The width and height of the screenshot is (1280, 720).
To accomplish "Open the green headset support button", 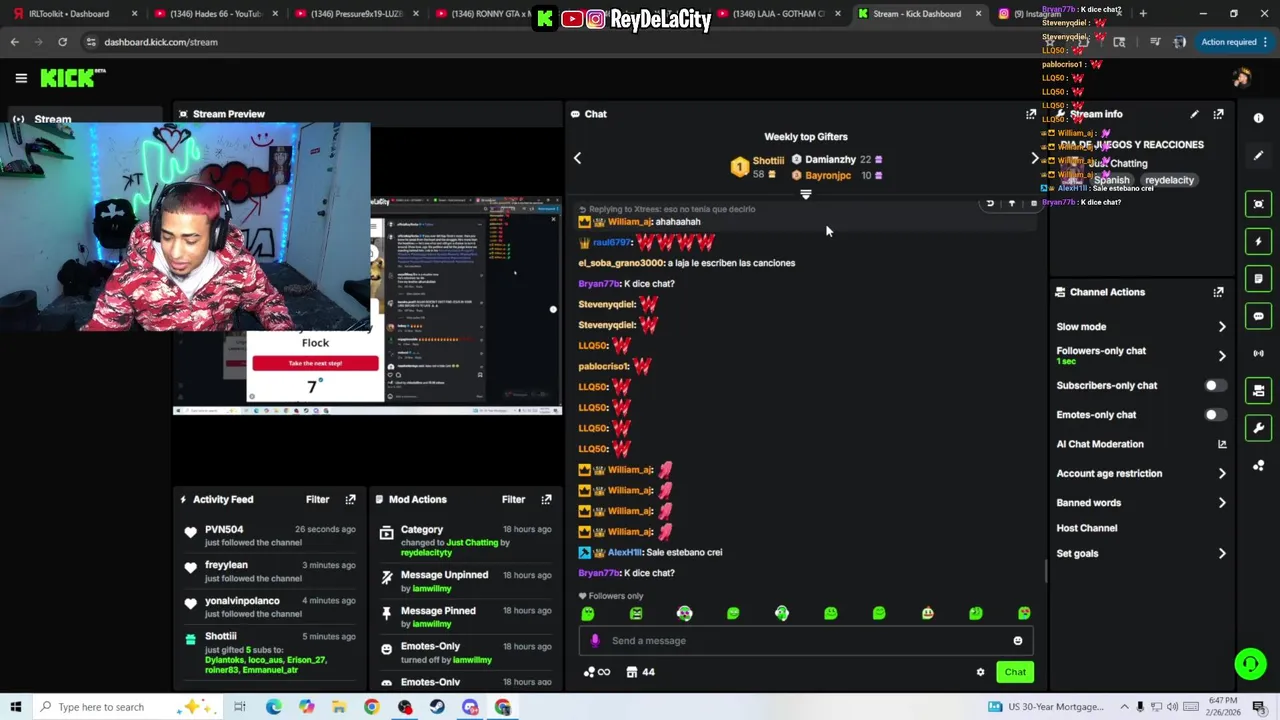I will click(x=1249, y=663).
